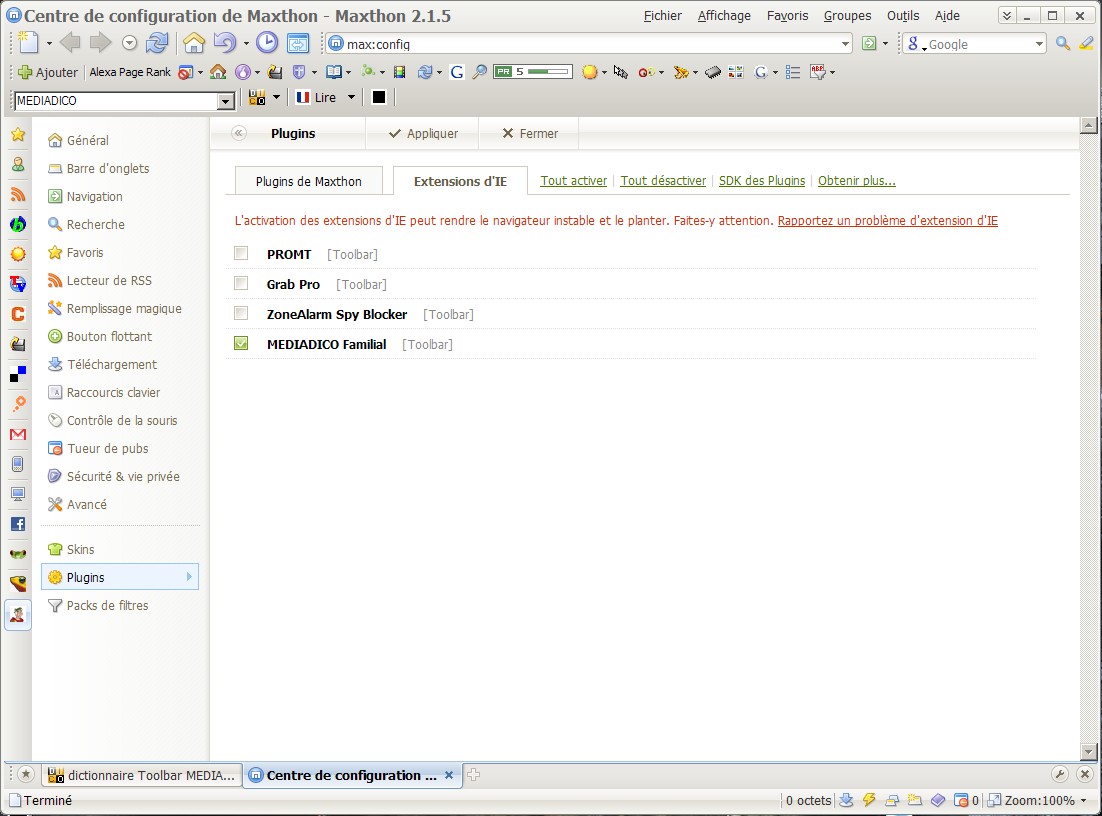1102x816 pixels.
Task: Click the Alexa Page Rank button
Action: 130,72
